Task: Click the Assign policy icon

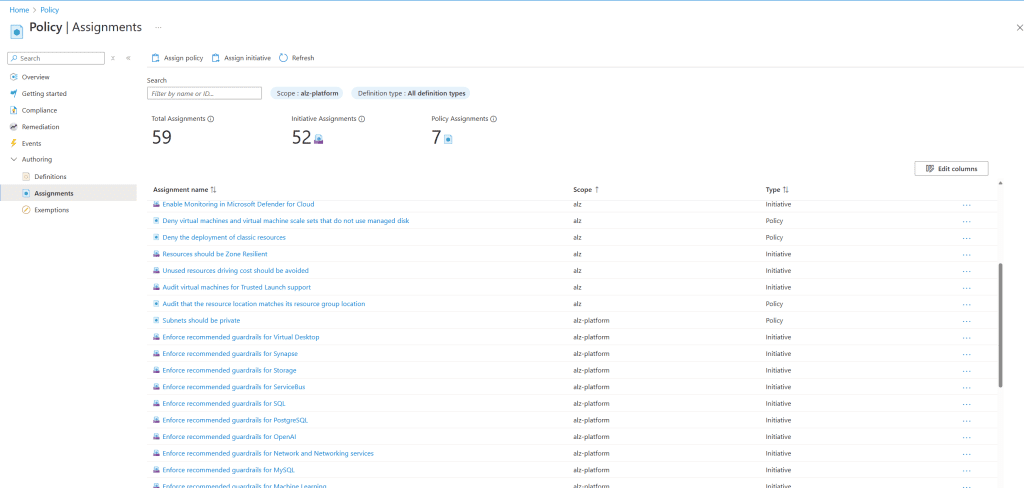Action: [156, 58]
